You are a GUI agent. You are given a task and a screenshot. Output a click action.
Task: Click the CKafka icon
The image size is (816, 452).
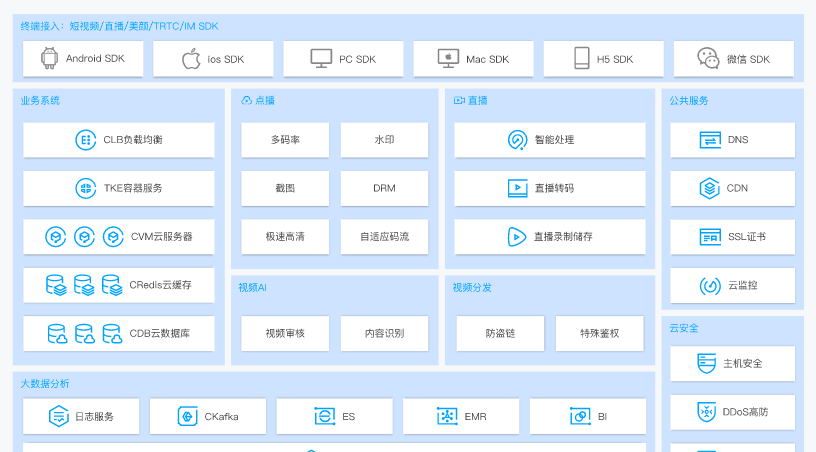(187, 416)
